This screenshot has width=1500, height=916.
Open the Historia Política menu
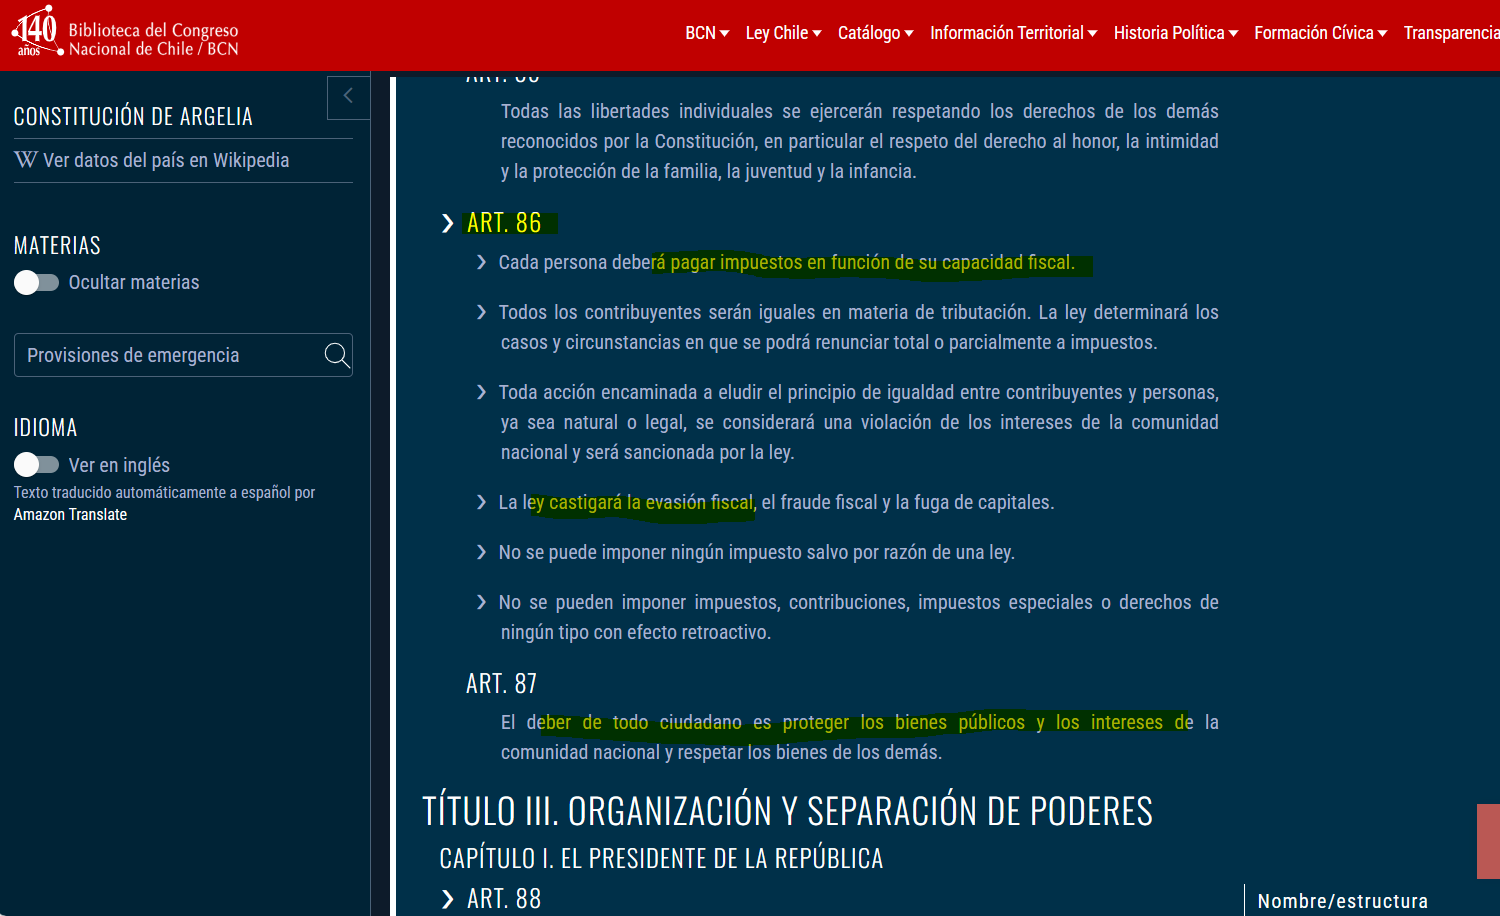click(x=1176, y=33)
